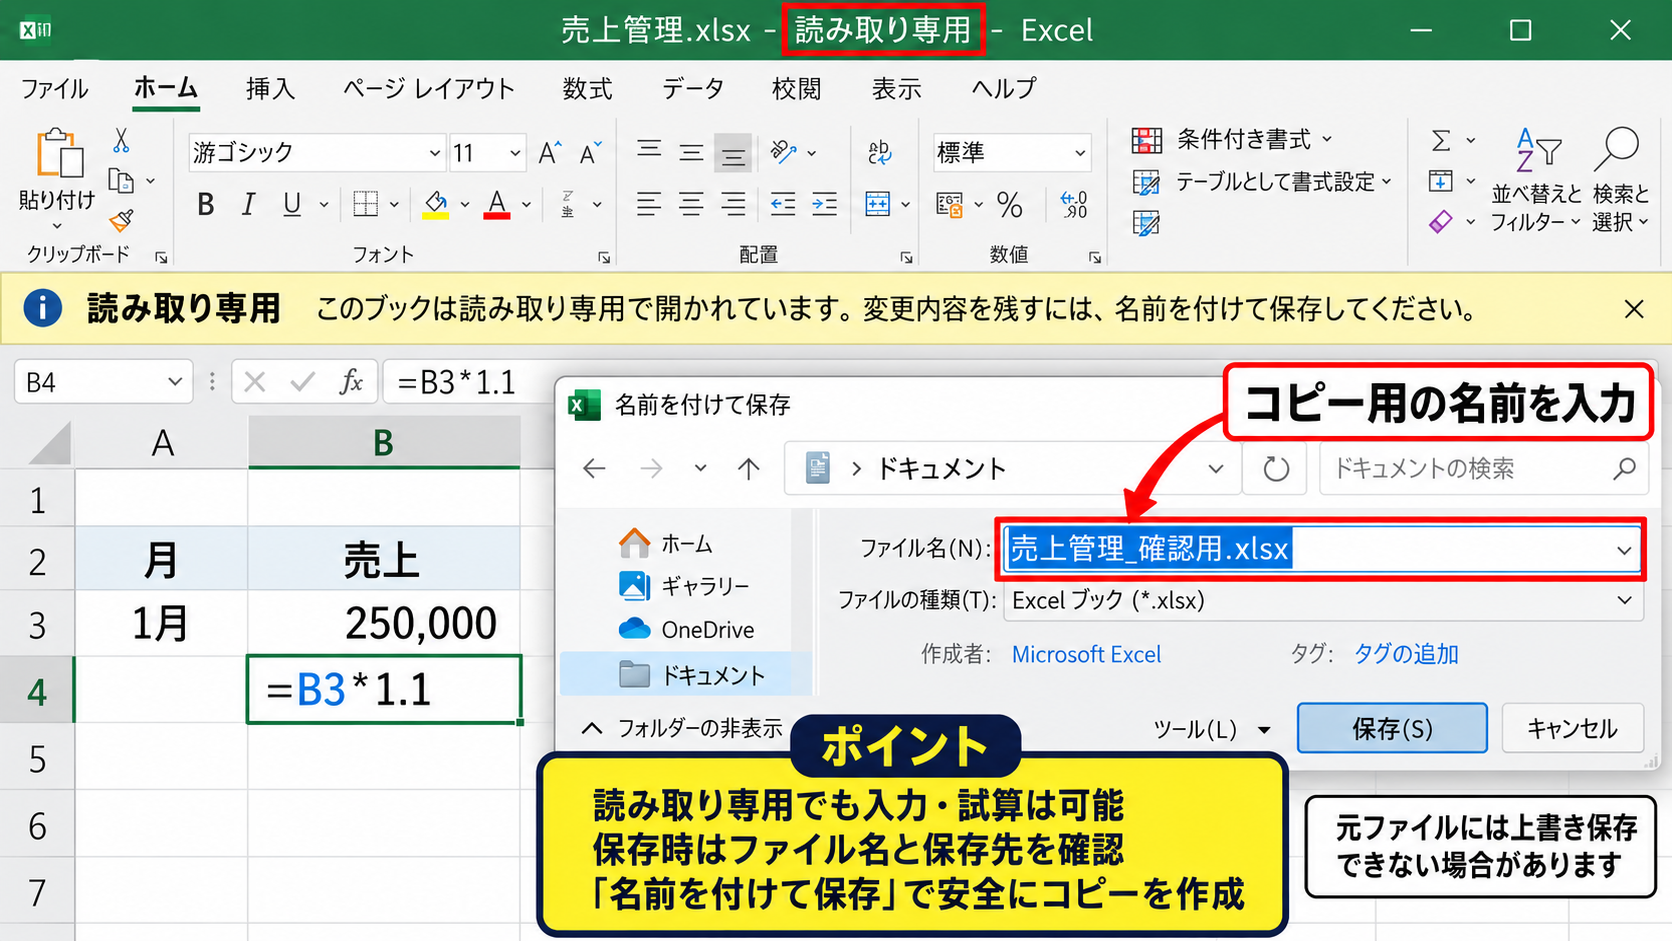Select OneDrive in navigation pane
The height and width of the screenshot is (941, 1672).
click(687, 629)
